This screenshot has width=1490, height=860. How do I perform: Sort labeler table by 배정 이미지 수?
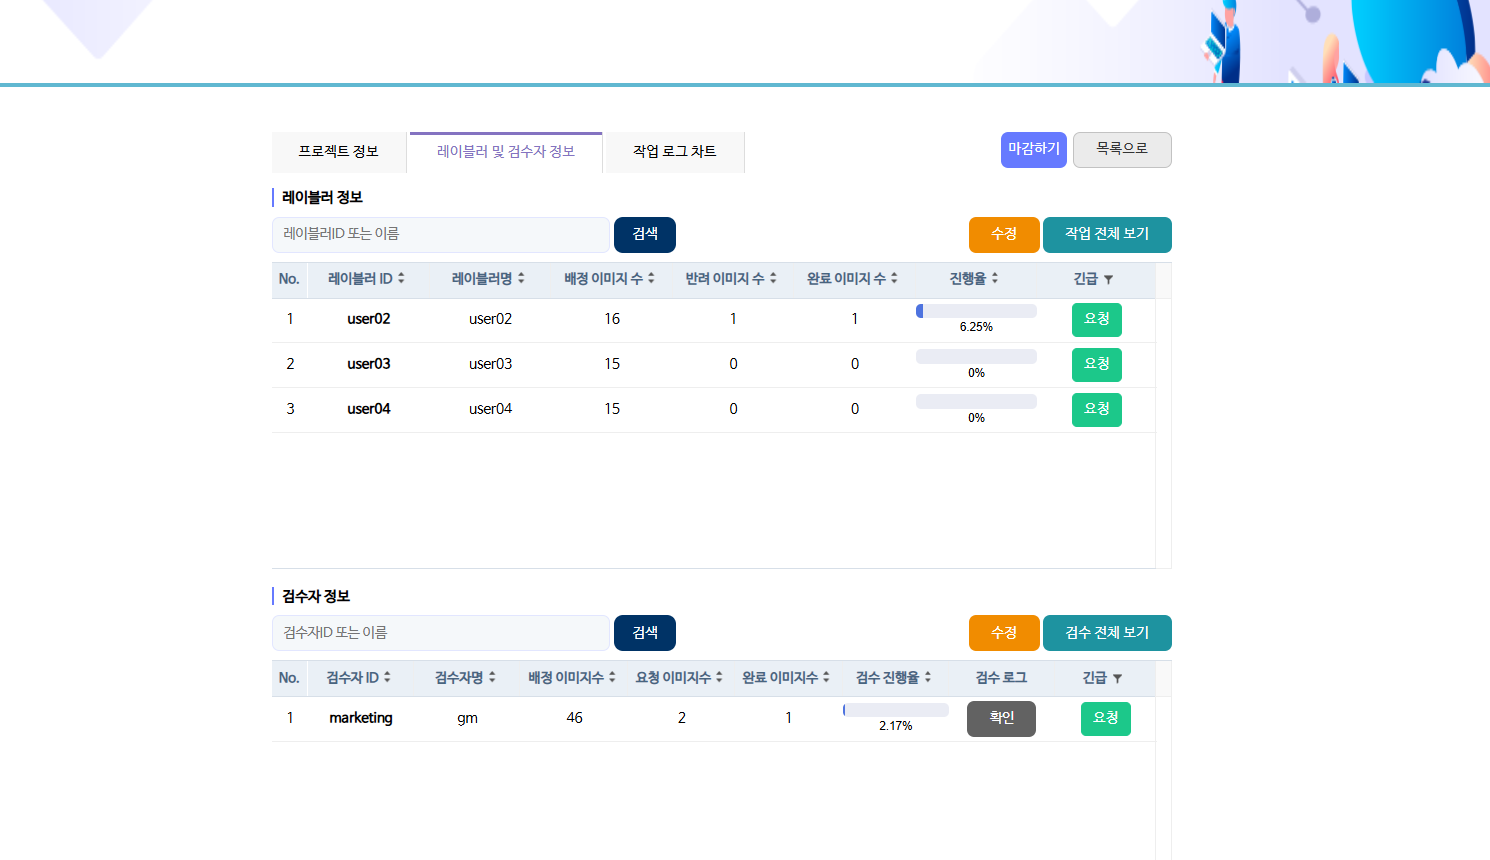(651, 279)
